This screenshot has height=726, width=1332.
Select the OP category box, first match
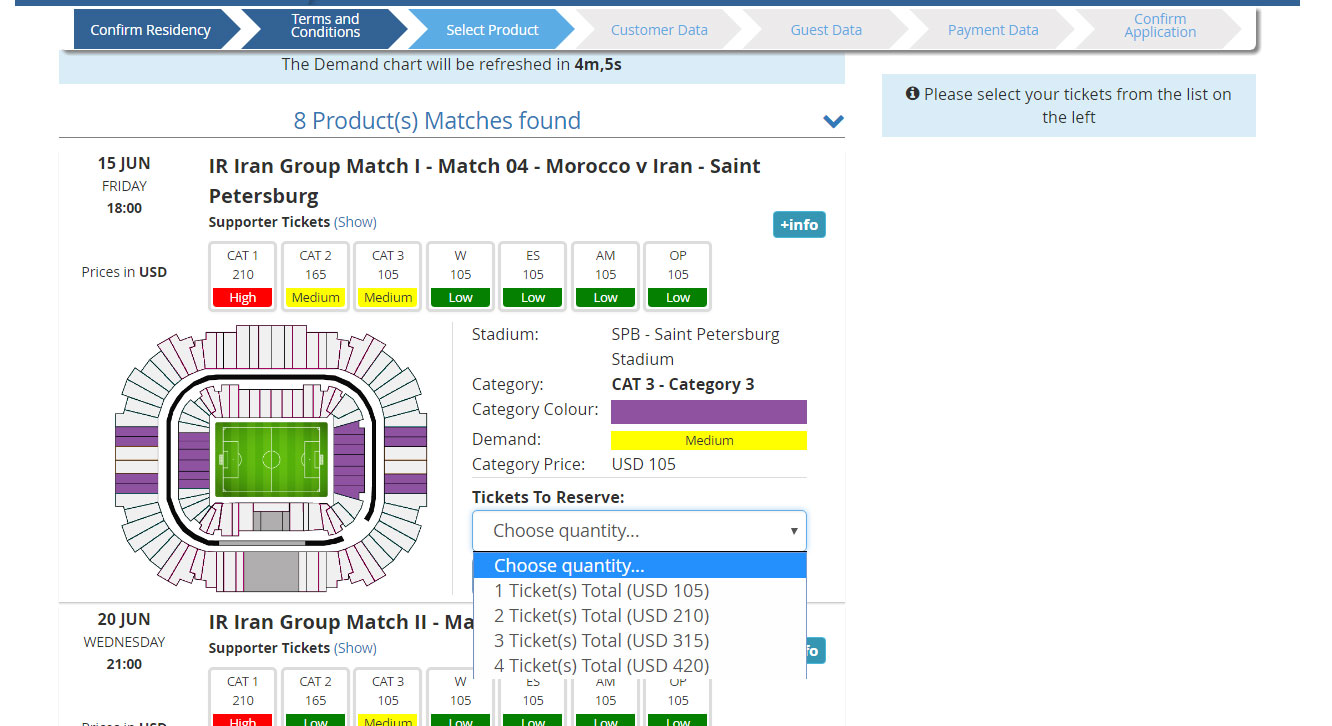(678, 276)
